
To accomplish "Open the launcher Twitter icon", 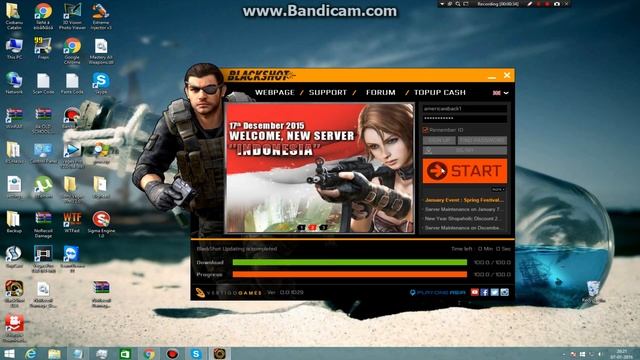I will tap(495, 292).
